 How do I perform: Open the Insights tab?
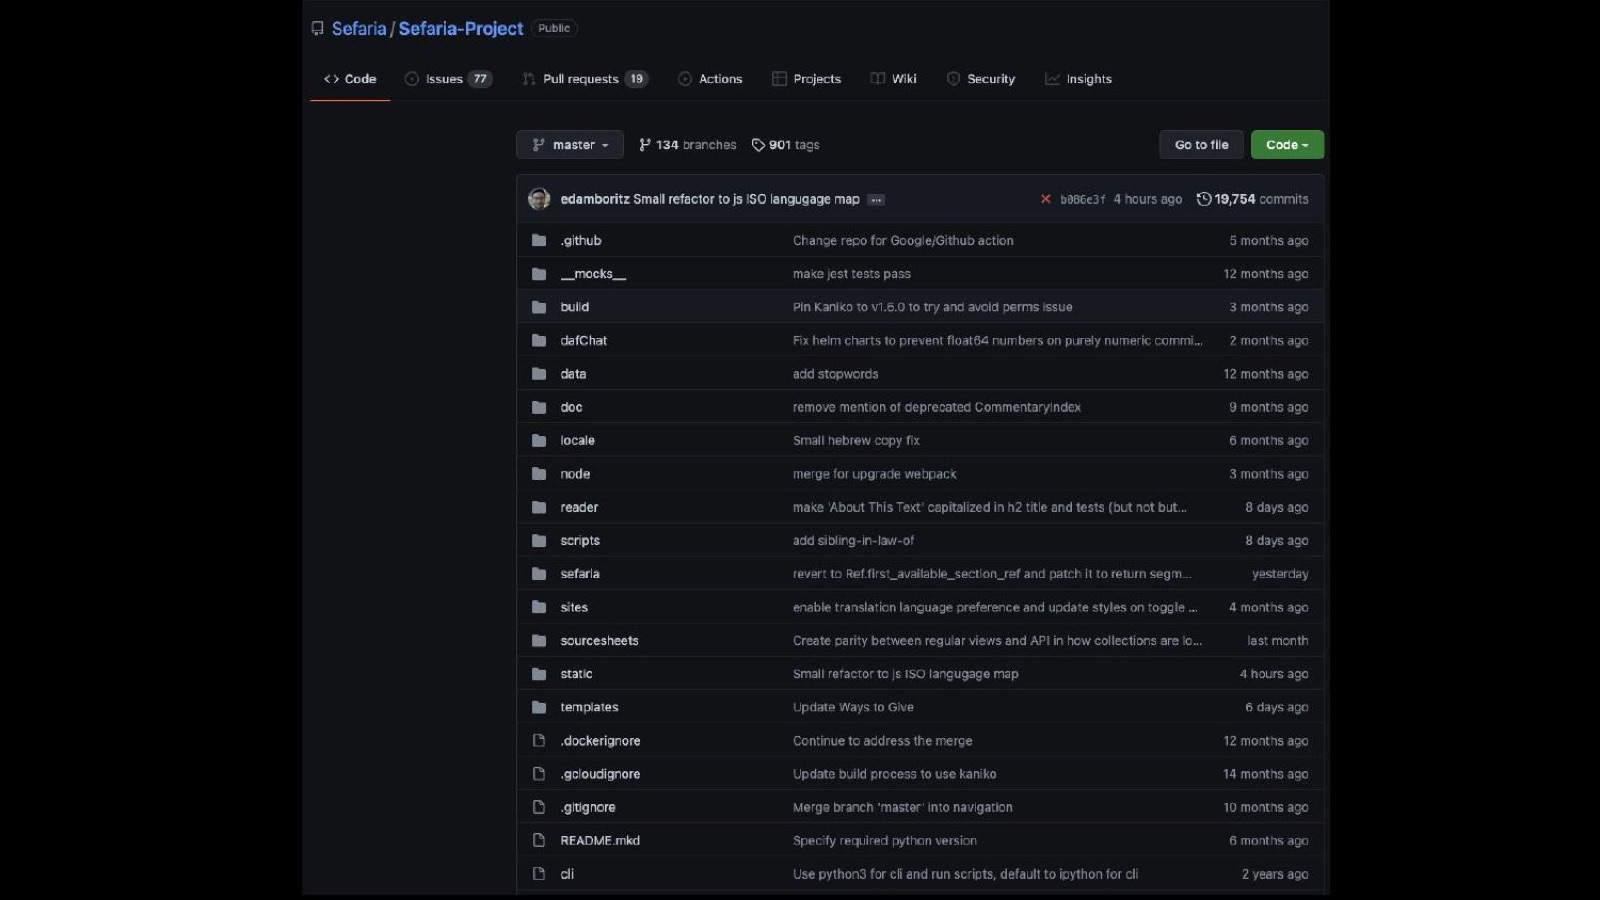[x=1078, y=79]
